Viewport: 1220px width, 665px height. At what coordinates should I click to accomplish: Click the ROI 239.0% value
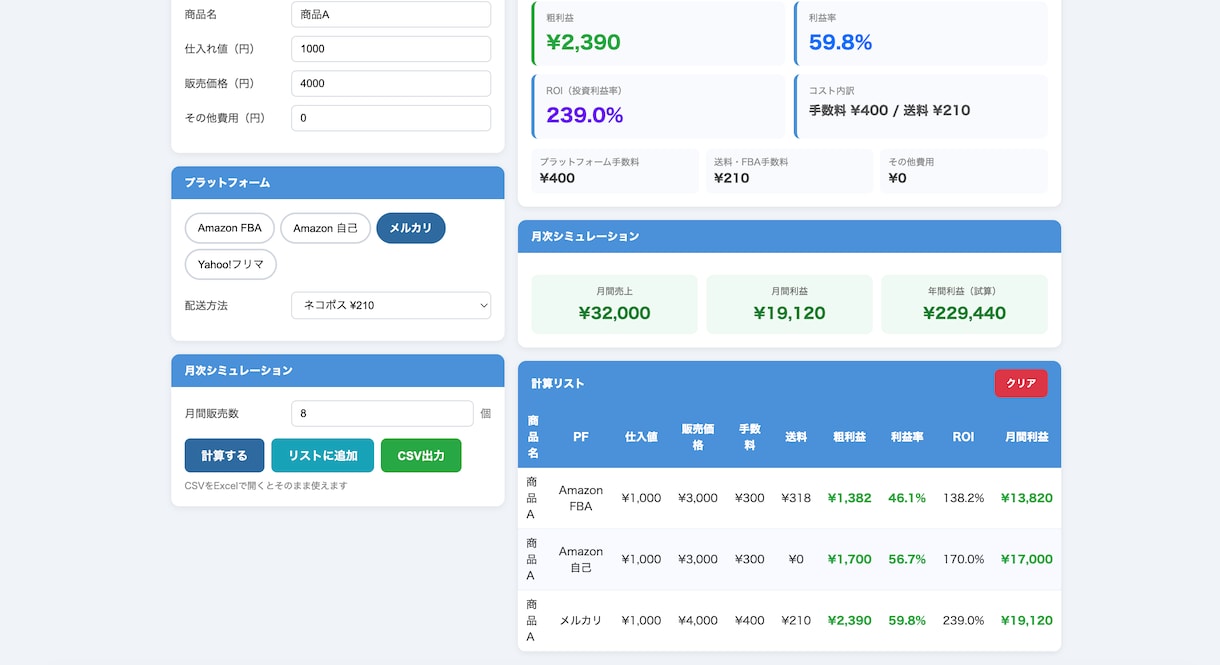point(585,115)
